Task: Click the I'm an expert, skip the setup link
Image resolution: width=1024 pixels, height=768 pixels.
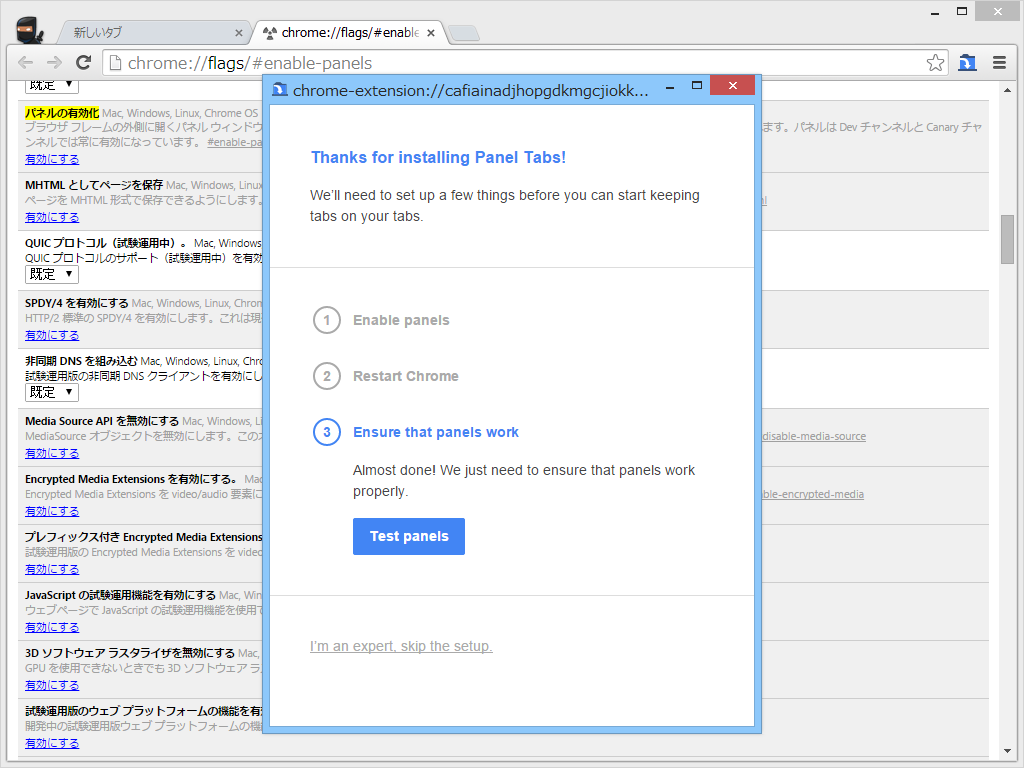Action: (401, 646)
